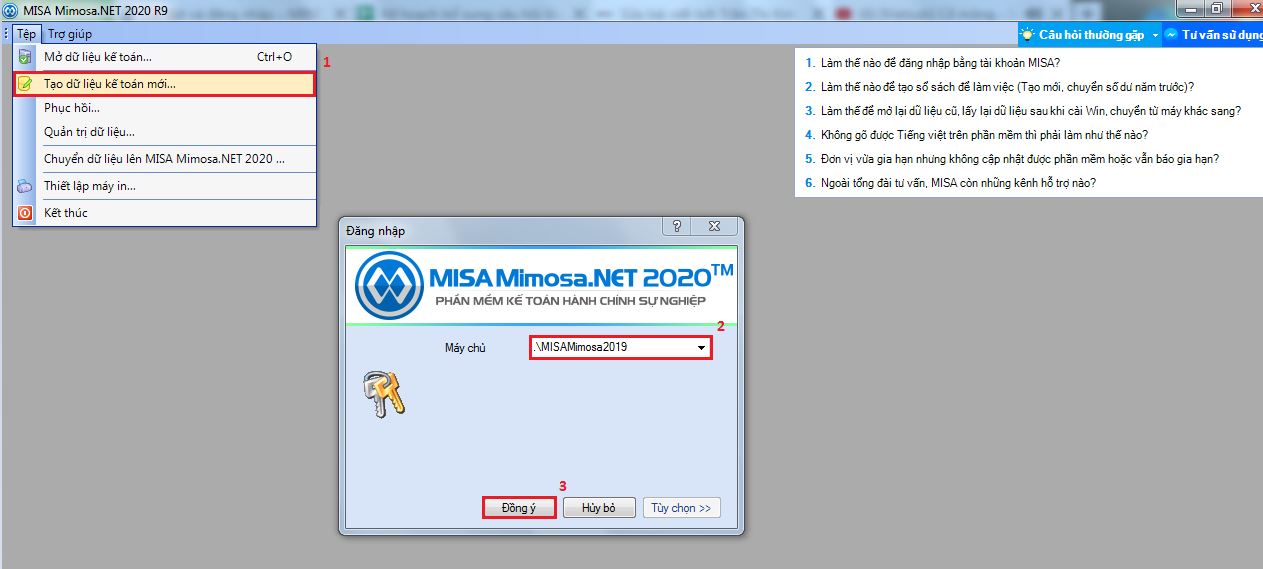Click the MISA logo in the login banner
The width and height of the screenshot is (1263, 569).
point(389,284)
